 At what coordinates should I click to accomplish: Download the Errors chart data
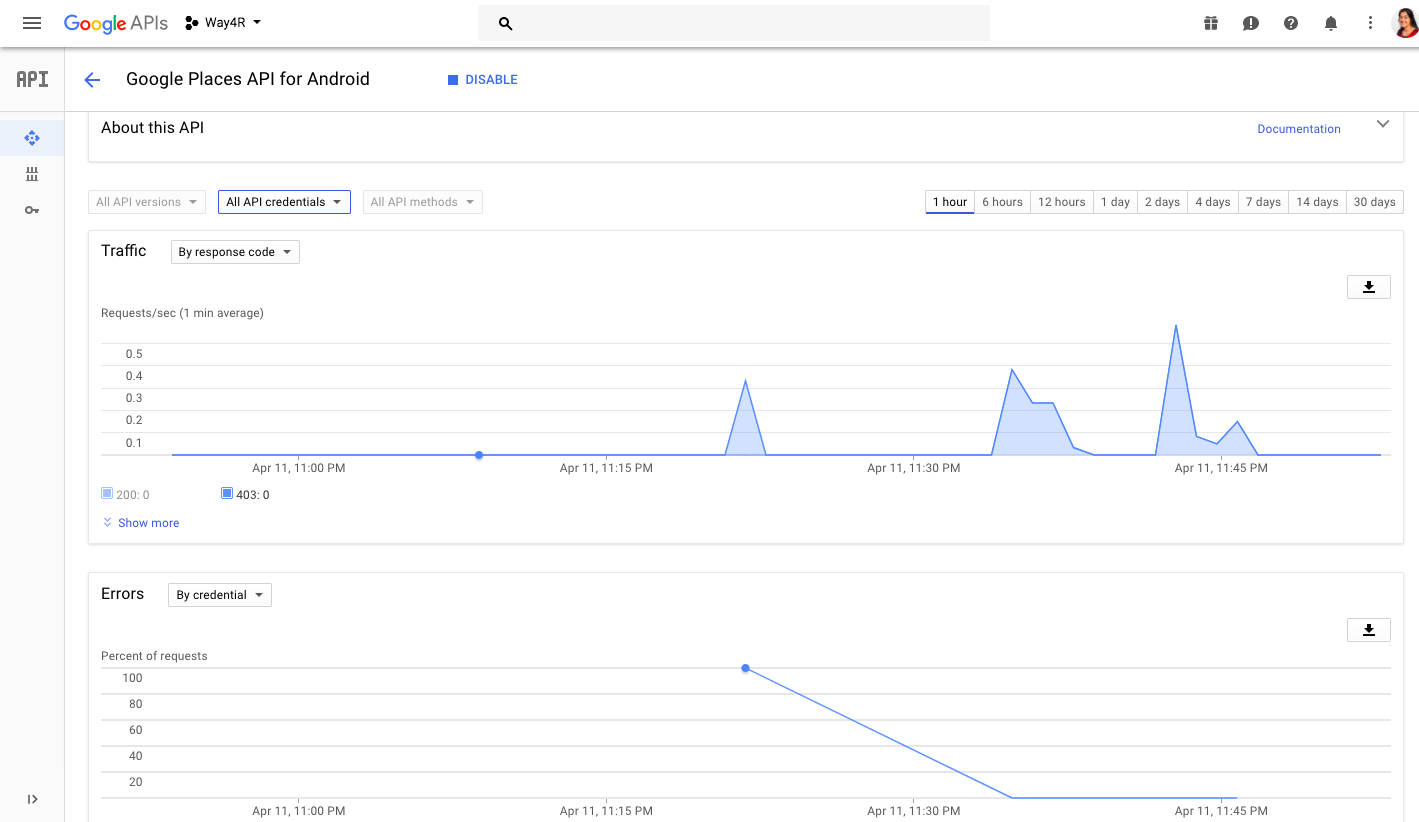(1369, 630)
